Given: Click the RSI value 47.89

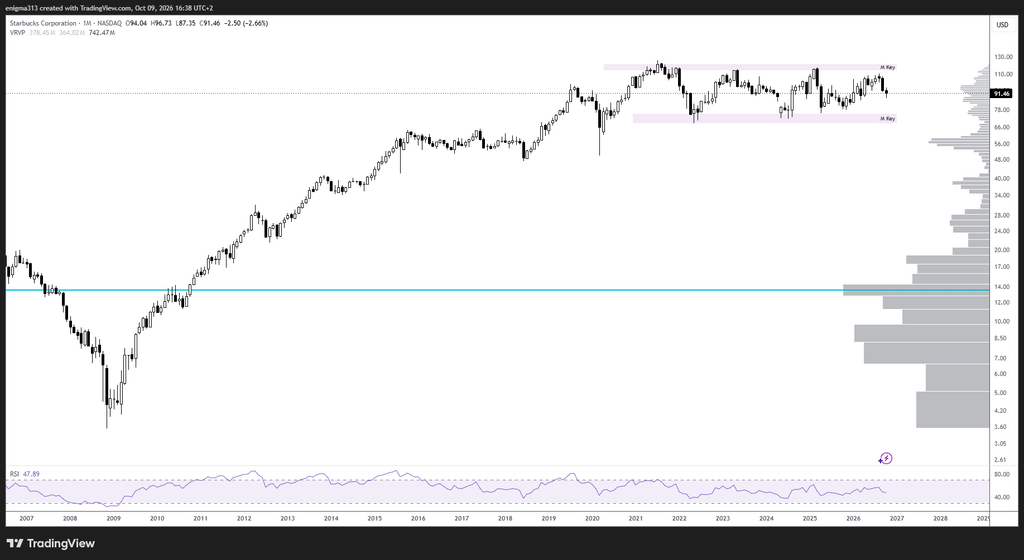Looking at the screenshot, I should tap(31, 474).
